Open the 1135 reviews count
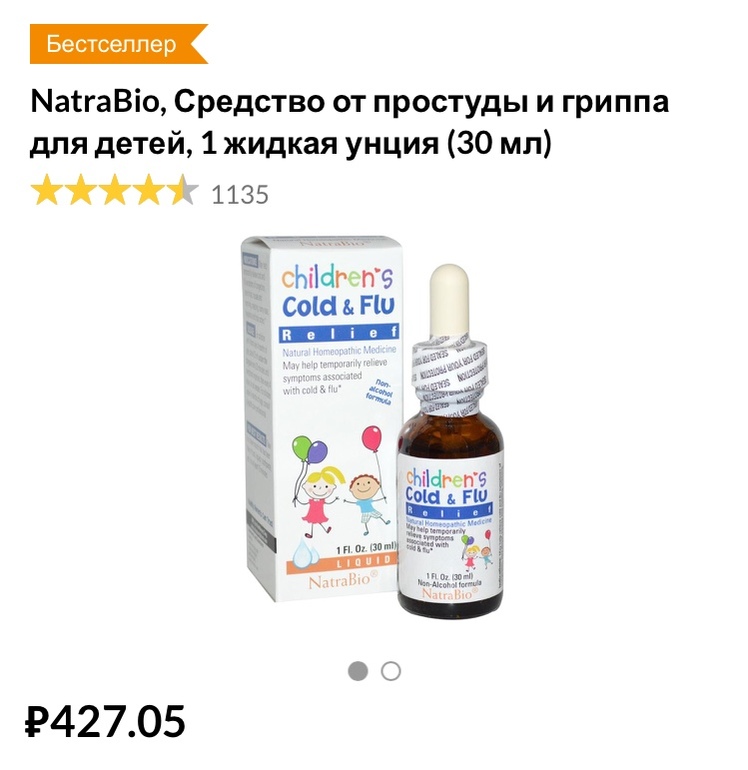 point(240,194)
